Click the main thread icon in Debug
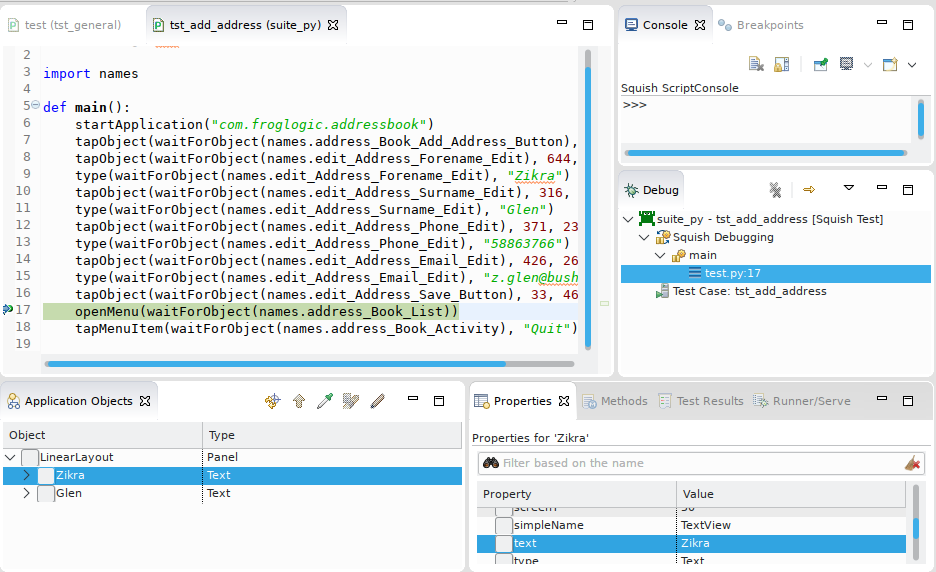This screenshot has width=936, height=572. [x=678, y=256]
